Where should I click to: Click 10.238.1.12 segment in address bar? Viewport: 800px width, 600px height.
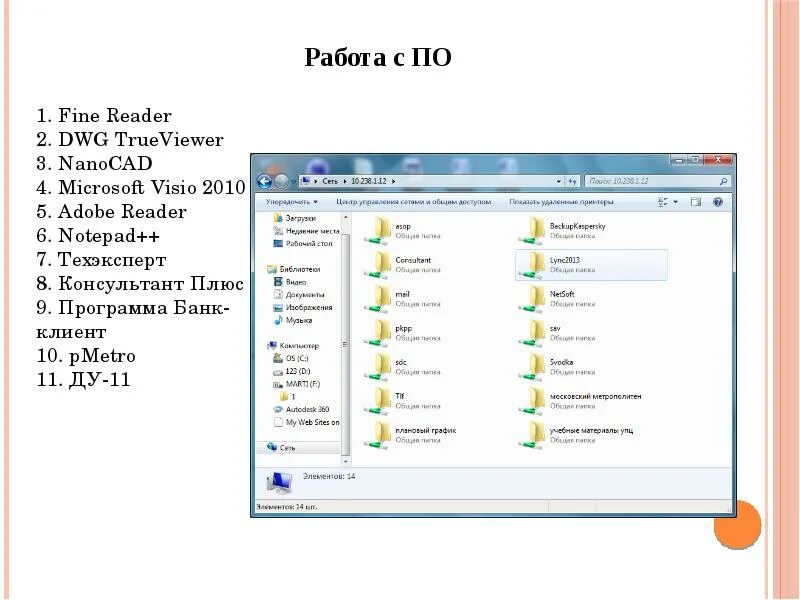tap(369, 181)
